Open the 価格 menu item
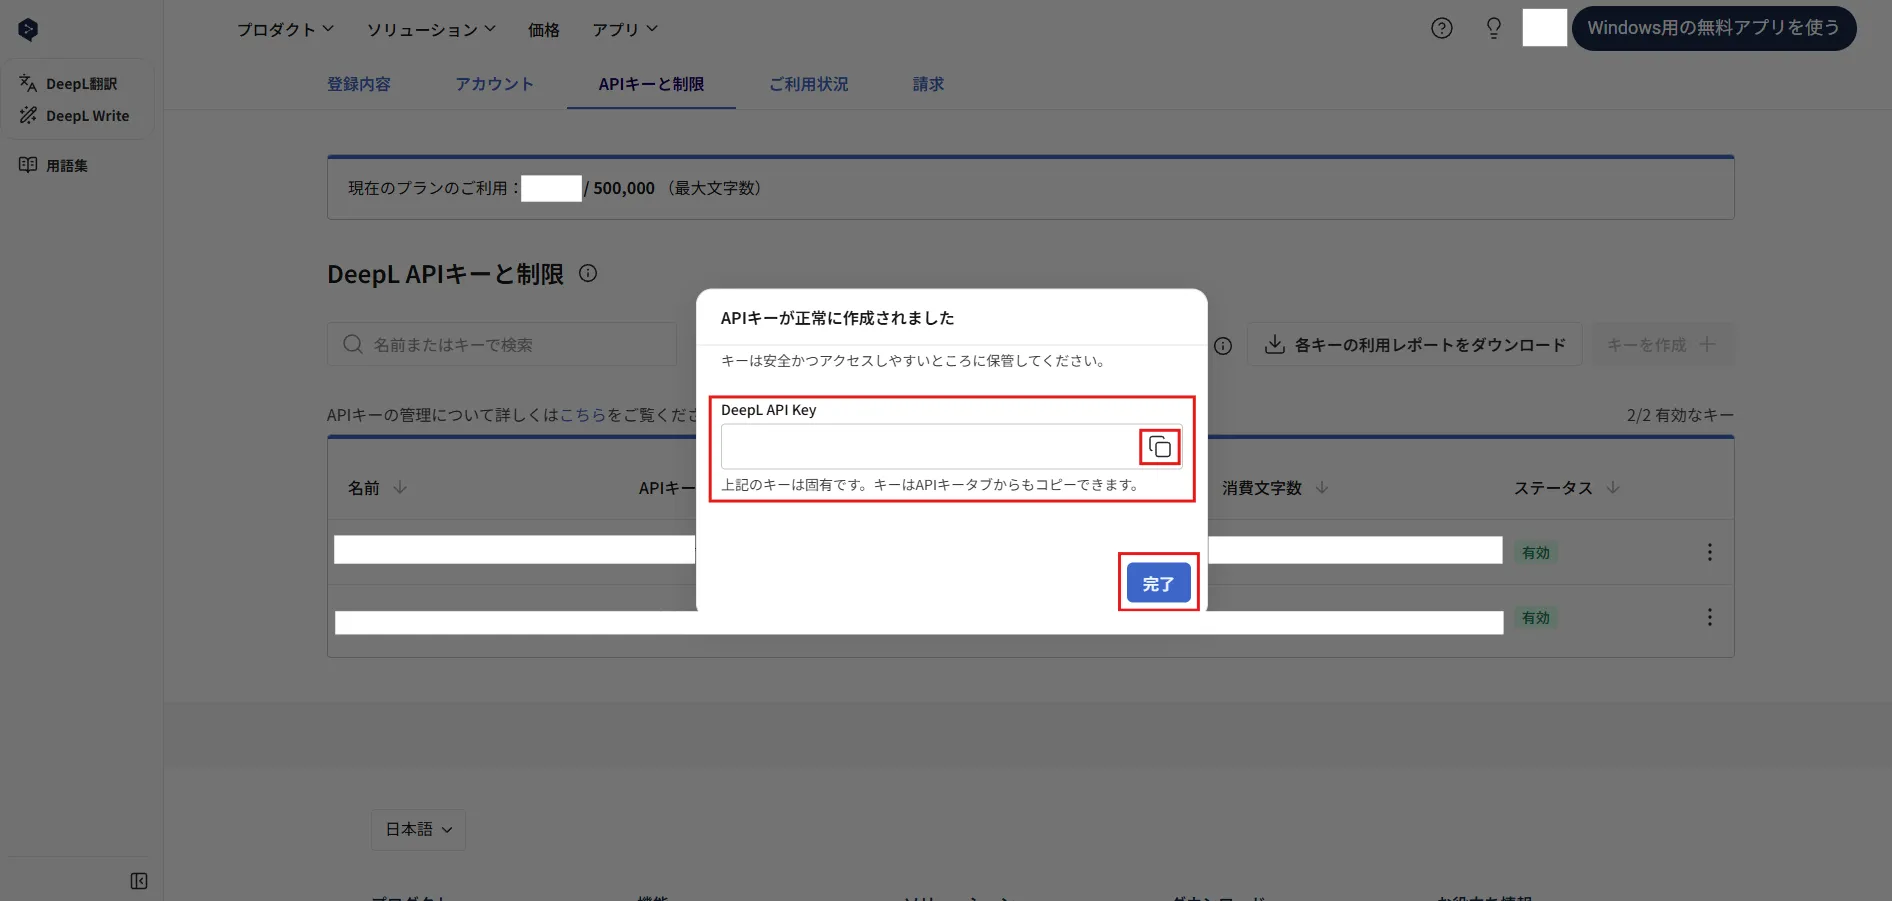The height and width of the screenshot is (901, 1892). (544, 30)
